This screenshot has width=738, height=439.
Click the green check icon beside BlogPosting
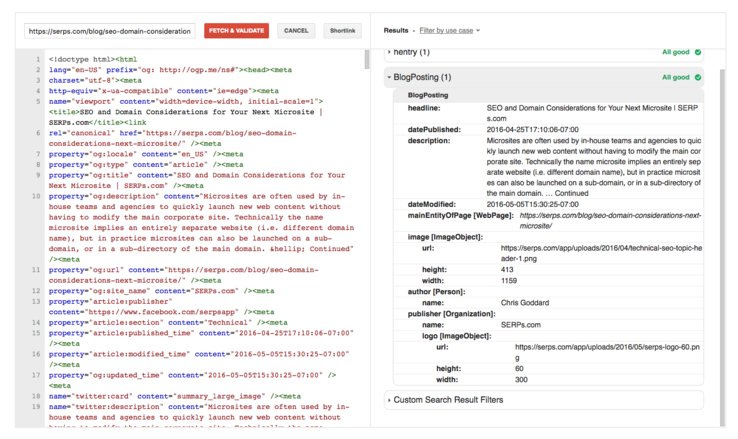(698, 77)
